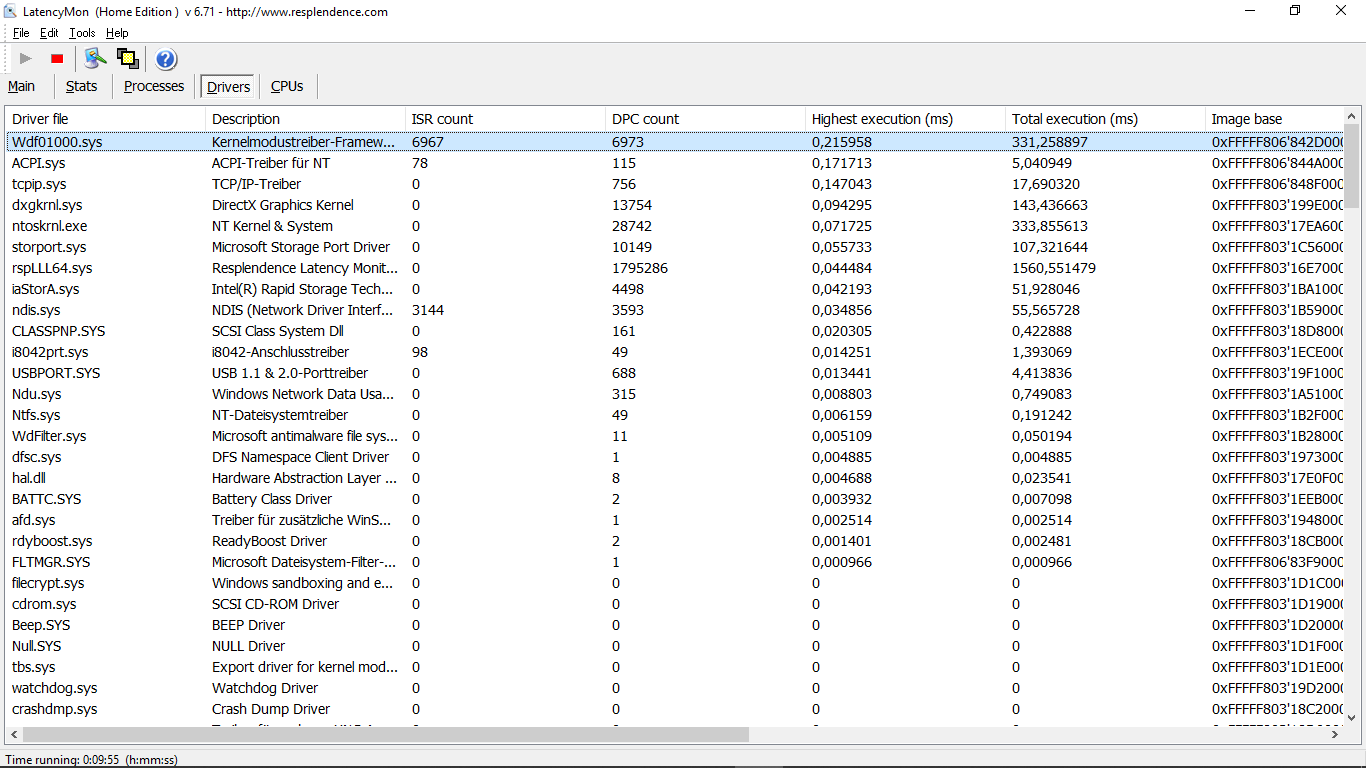Click the overlapping yellow squares toolbar icon
Viewport: 1366px width, 768px height.
click(x=128, y=59)
